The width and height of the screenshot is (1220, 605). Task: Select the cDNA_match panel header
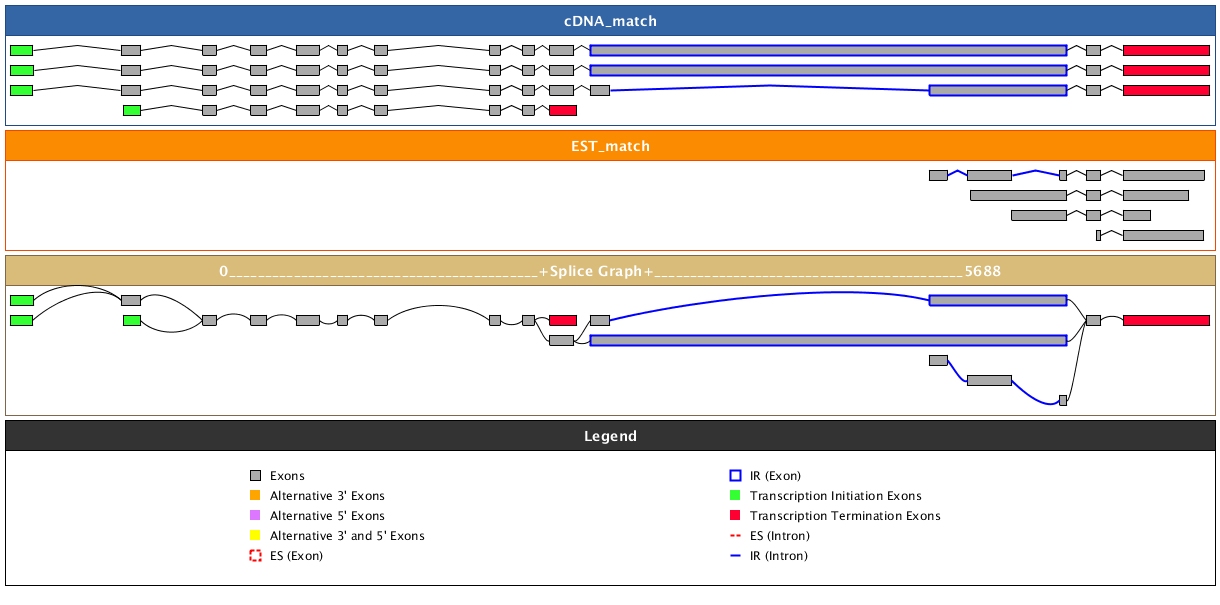click(610, 21)
